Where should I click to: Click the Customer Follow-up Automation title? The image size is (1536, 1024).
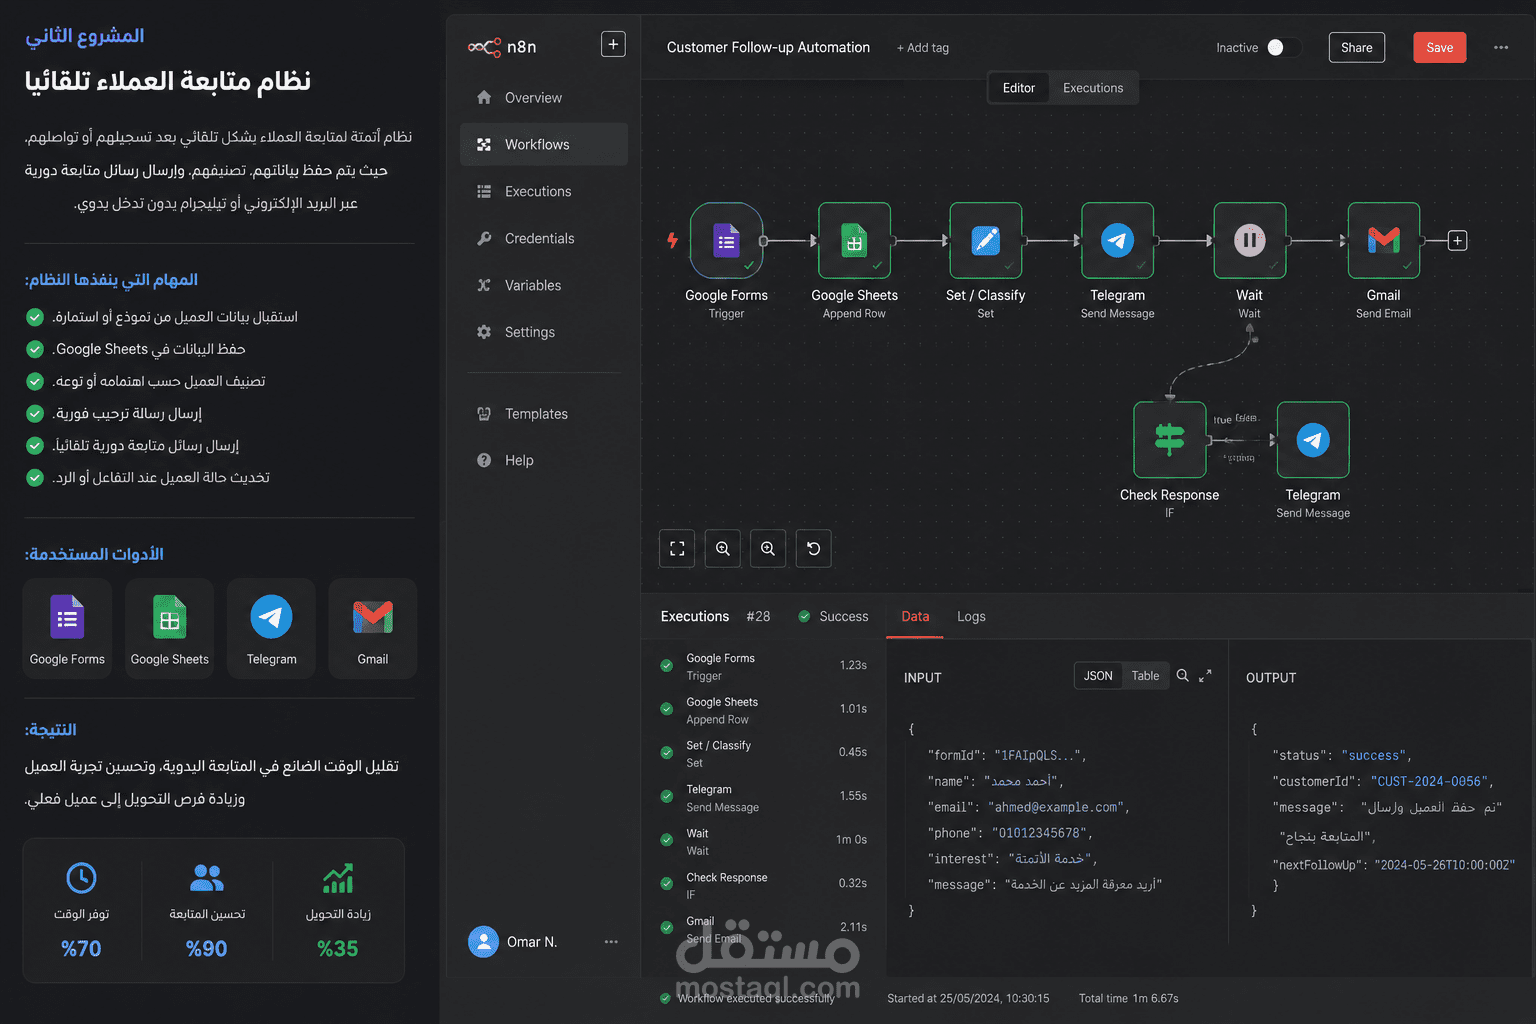coord(768,47)
